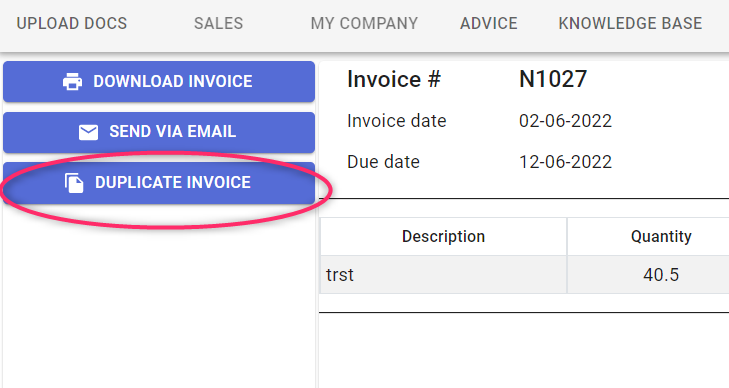
Task: Navigate to the Advice tab
Action: click(x=489, y=23)
